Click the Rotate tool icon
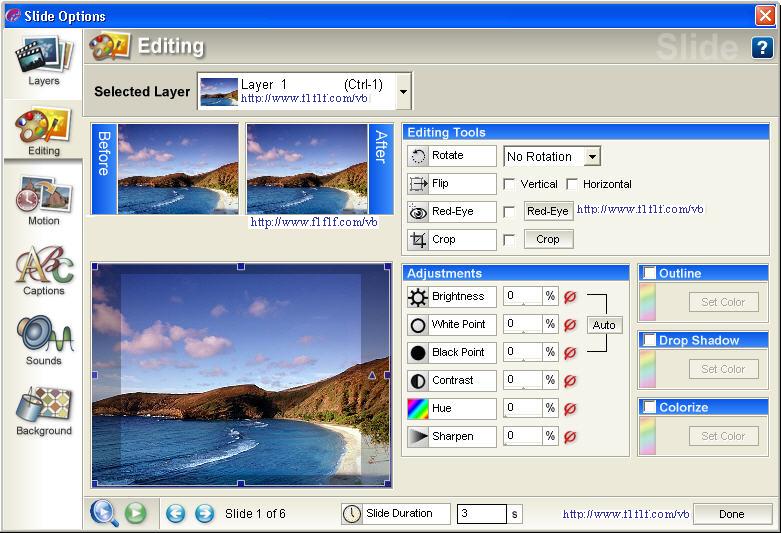The image size is (781, 533). [418, 156]
